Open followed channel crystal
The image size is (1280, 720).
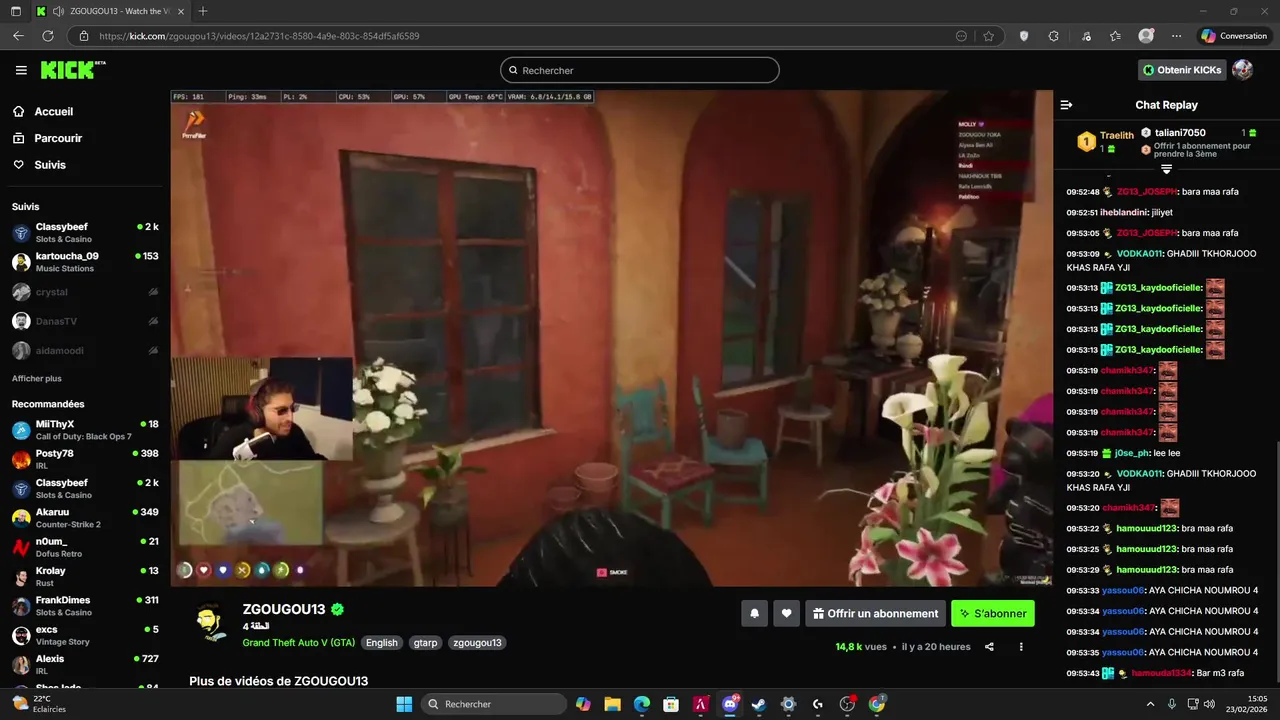[85, 292]
